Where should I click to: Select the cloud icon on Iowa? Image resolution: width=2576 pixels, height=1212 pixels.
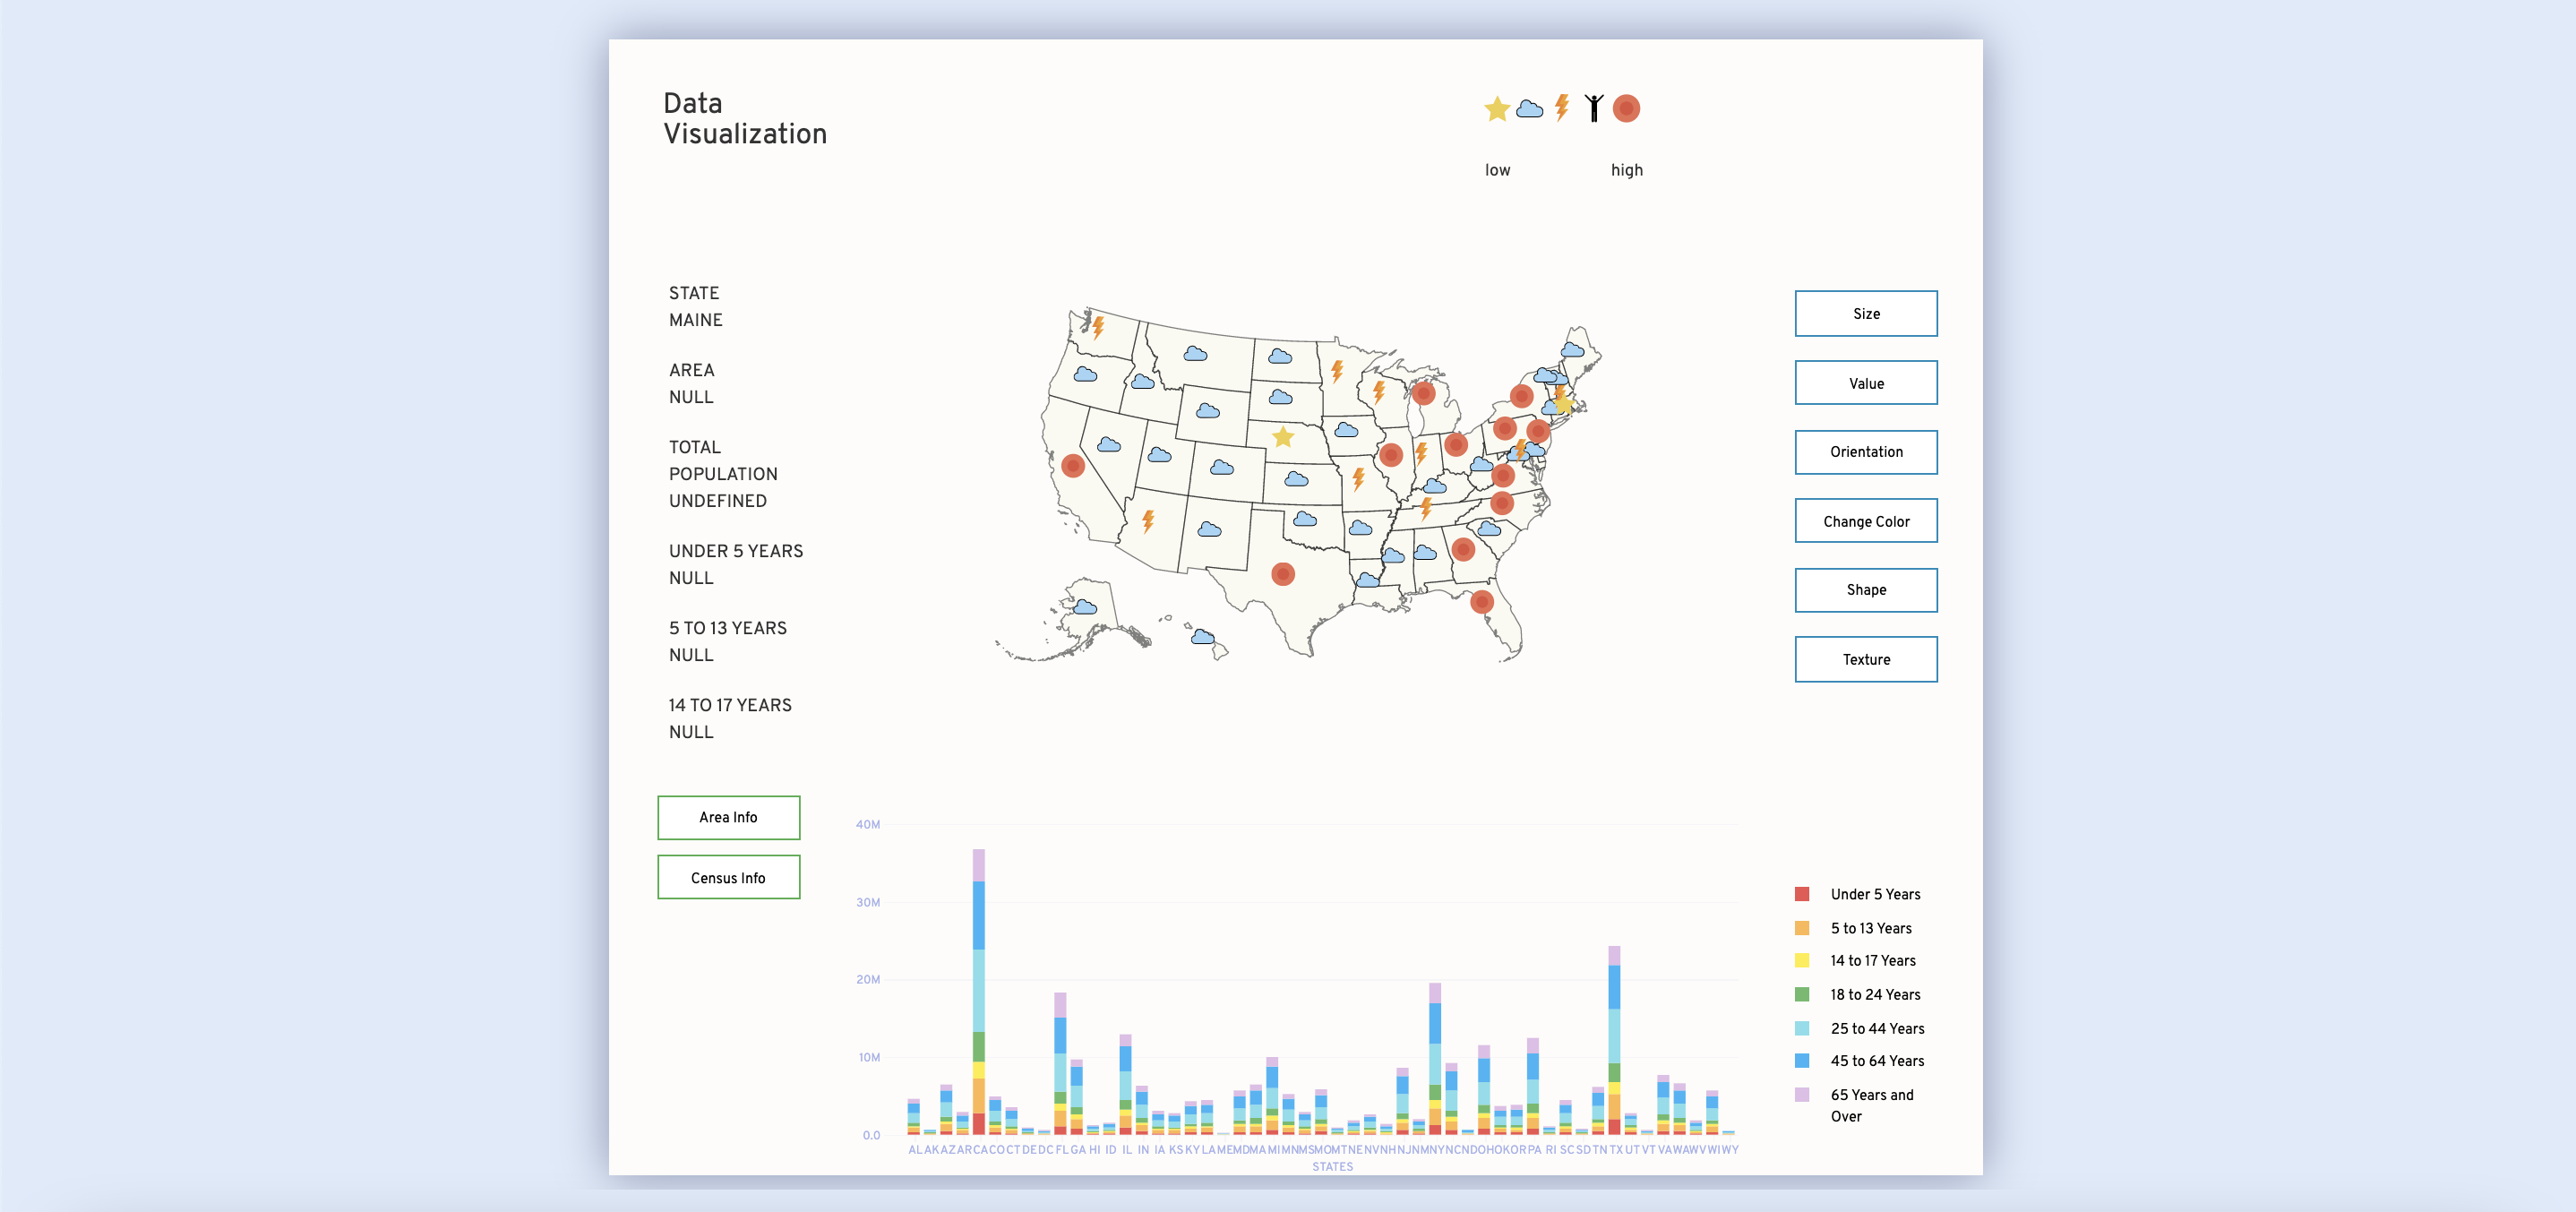coord(1346,430)
